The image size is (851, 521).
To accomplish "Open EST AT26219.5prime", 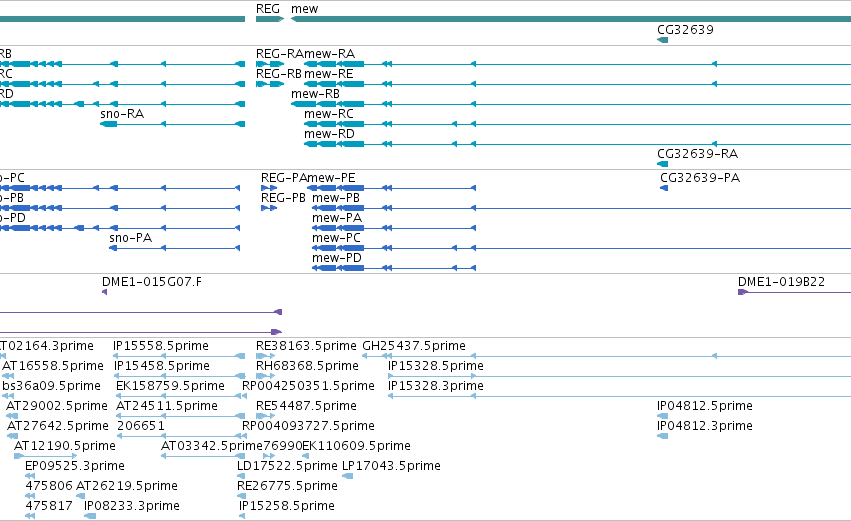I will pyautogui.click(x=126, y=487).
